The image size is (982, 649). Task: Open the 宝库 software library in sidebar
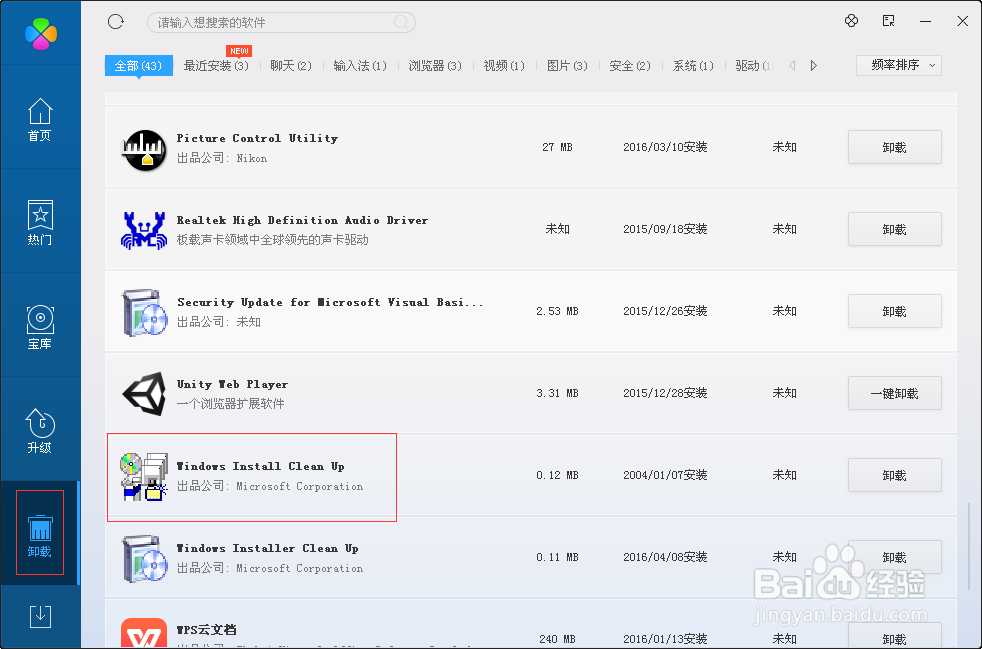point(39,327)
